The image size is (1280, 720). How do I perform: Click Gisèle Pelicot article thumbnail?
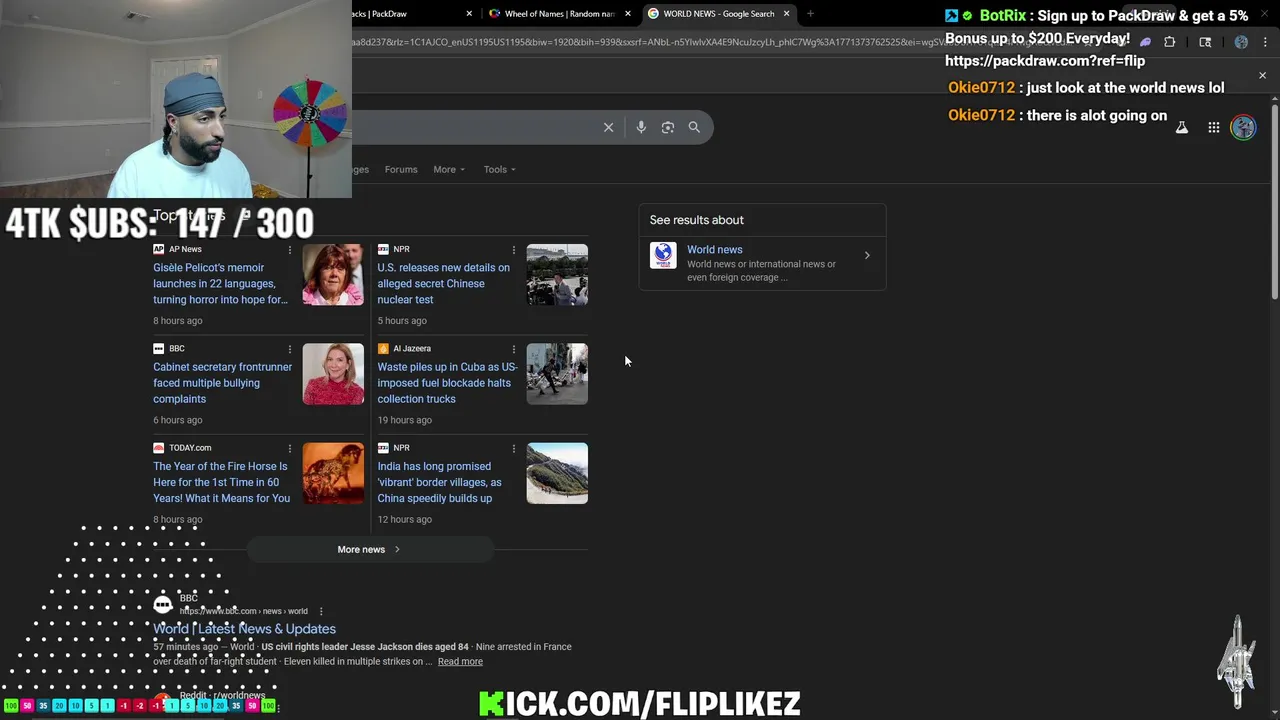pos(333,274)
